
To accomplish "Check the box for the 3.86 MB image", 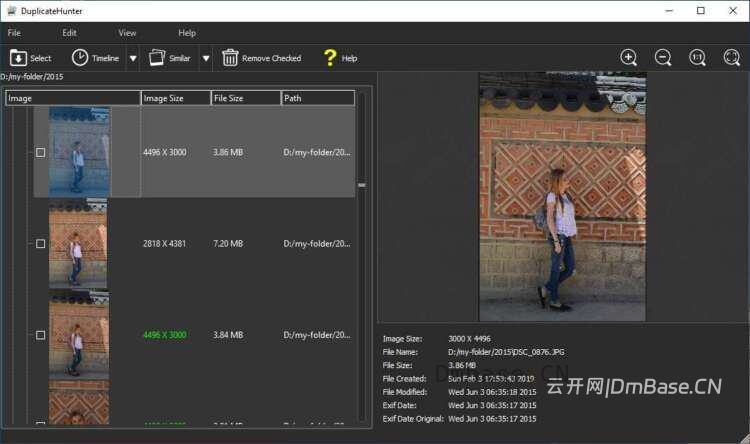I will point(41,152).
